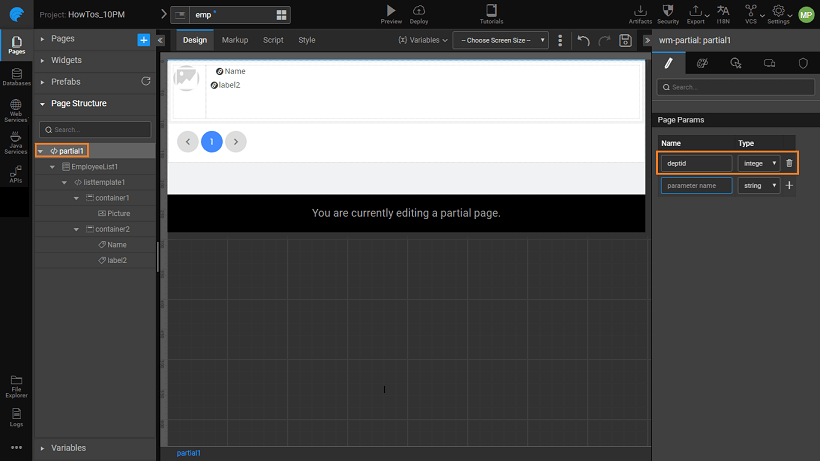This screenshot has height=461, width=820.
Task: Click the save icon in design toolbar
Action: [x=625, y=40]
